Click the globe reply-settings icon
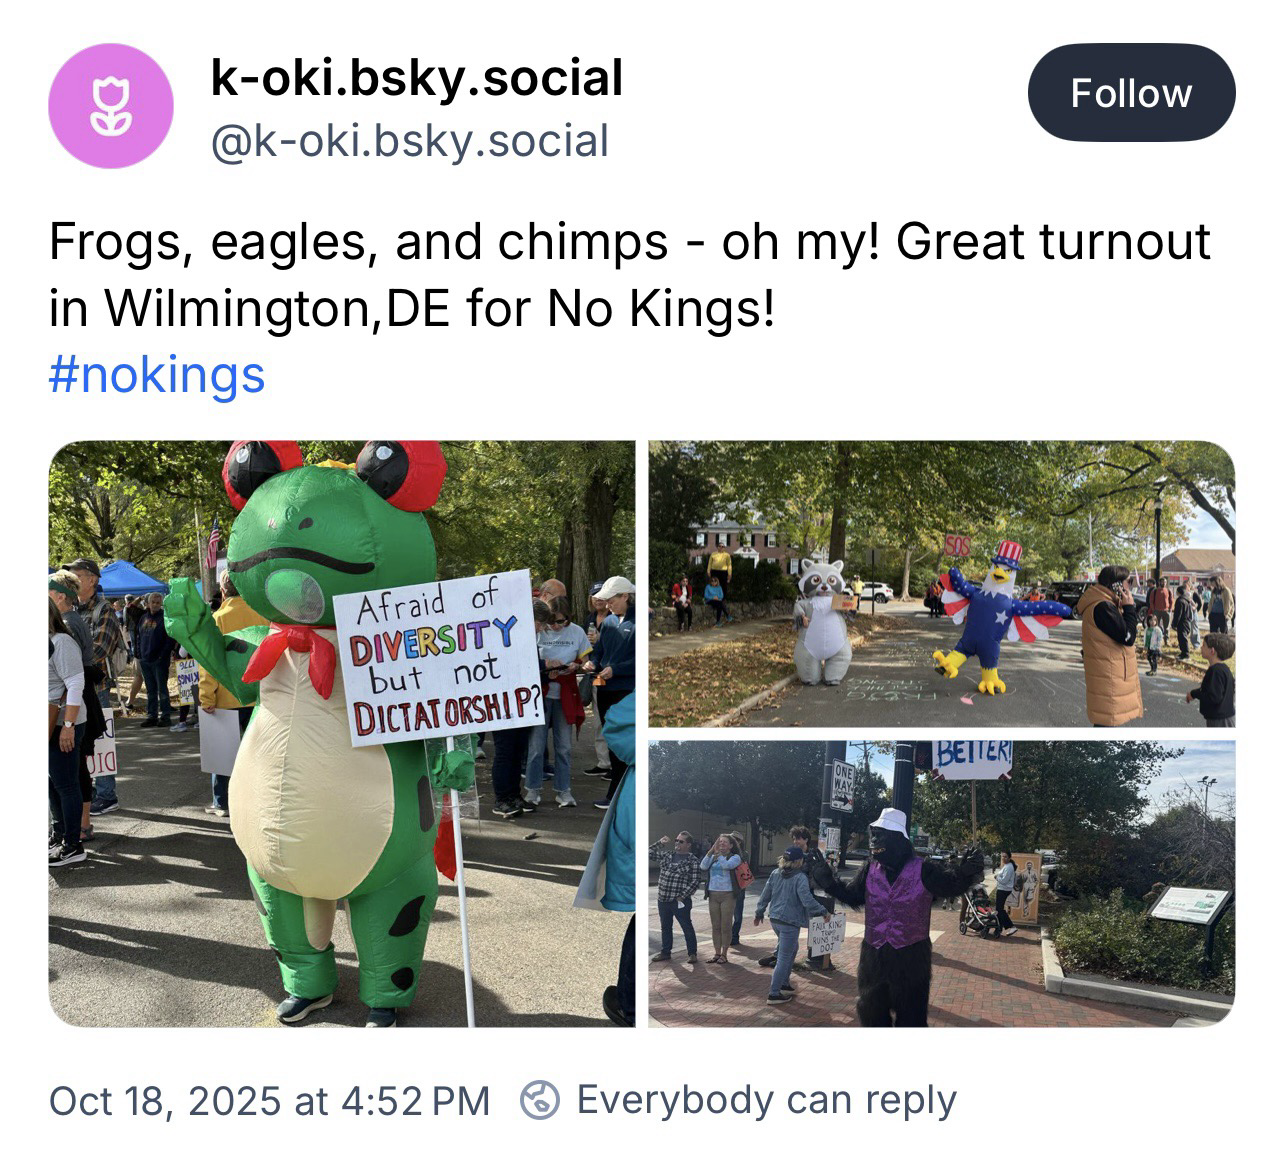1284x1159 pixels. [x=540, y=1101]
